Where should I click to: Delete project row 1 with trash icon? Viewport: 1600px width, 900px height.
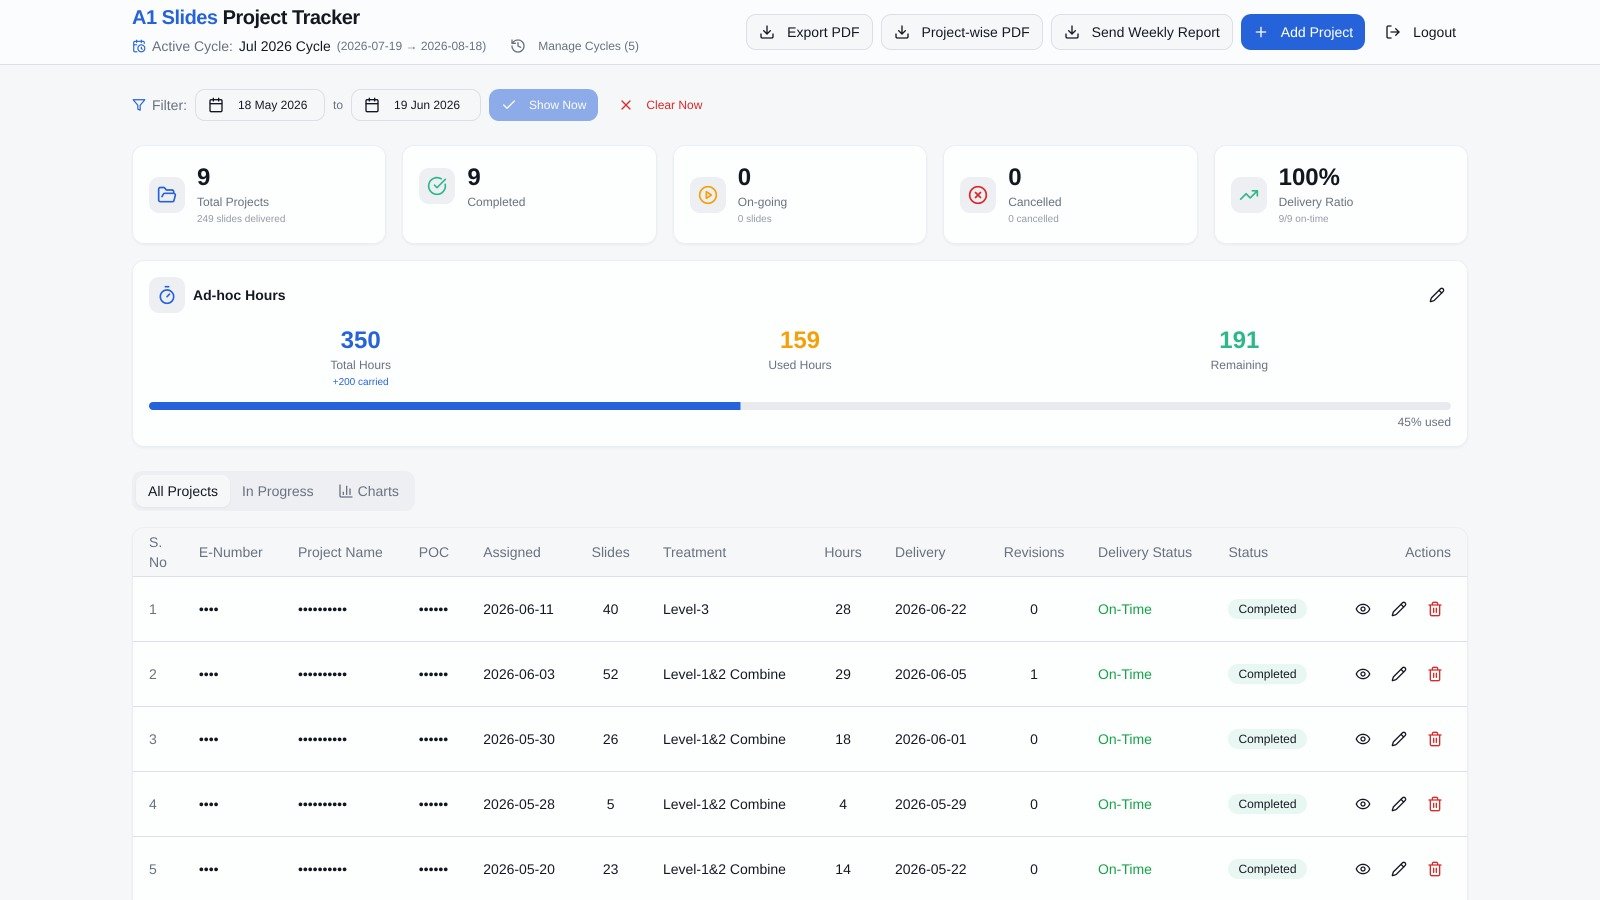pyautogui.click(x=1435, y=609)
